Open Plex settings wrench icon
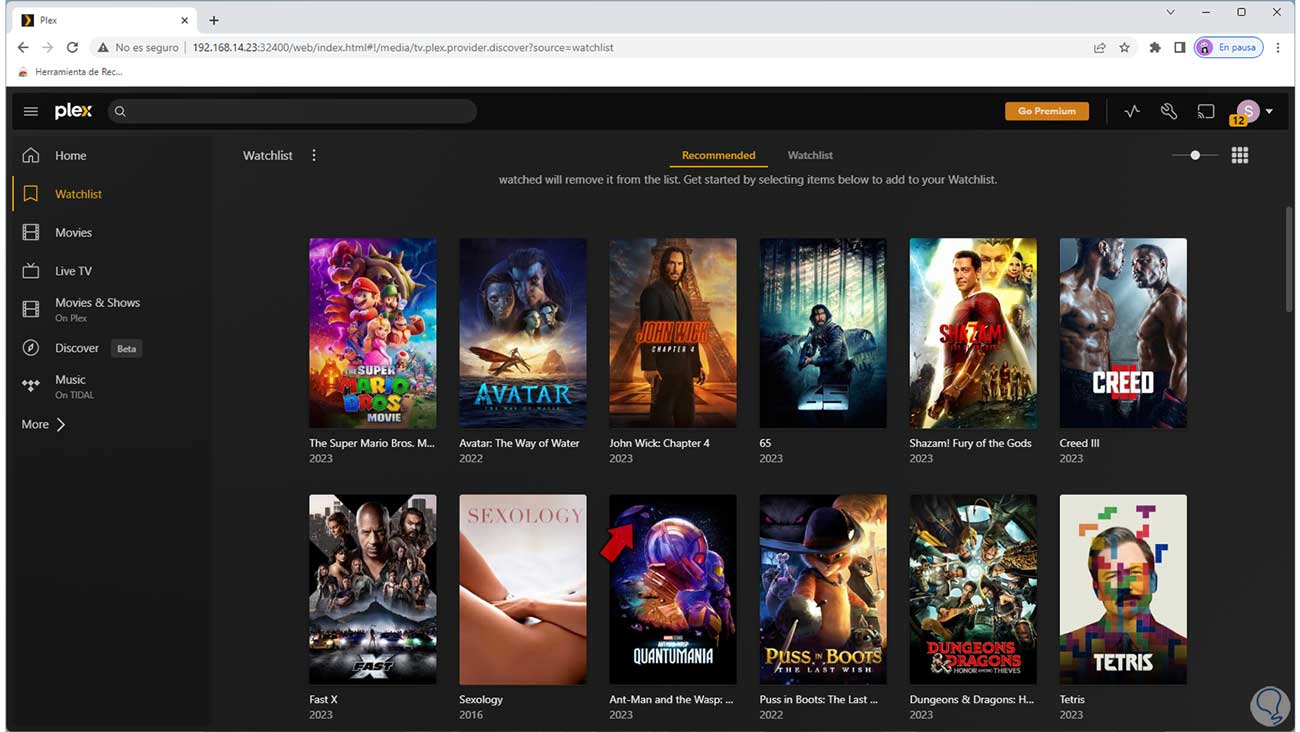This screenshot has width=1300, height=732. [x=1169, y=111]
